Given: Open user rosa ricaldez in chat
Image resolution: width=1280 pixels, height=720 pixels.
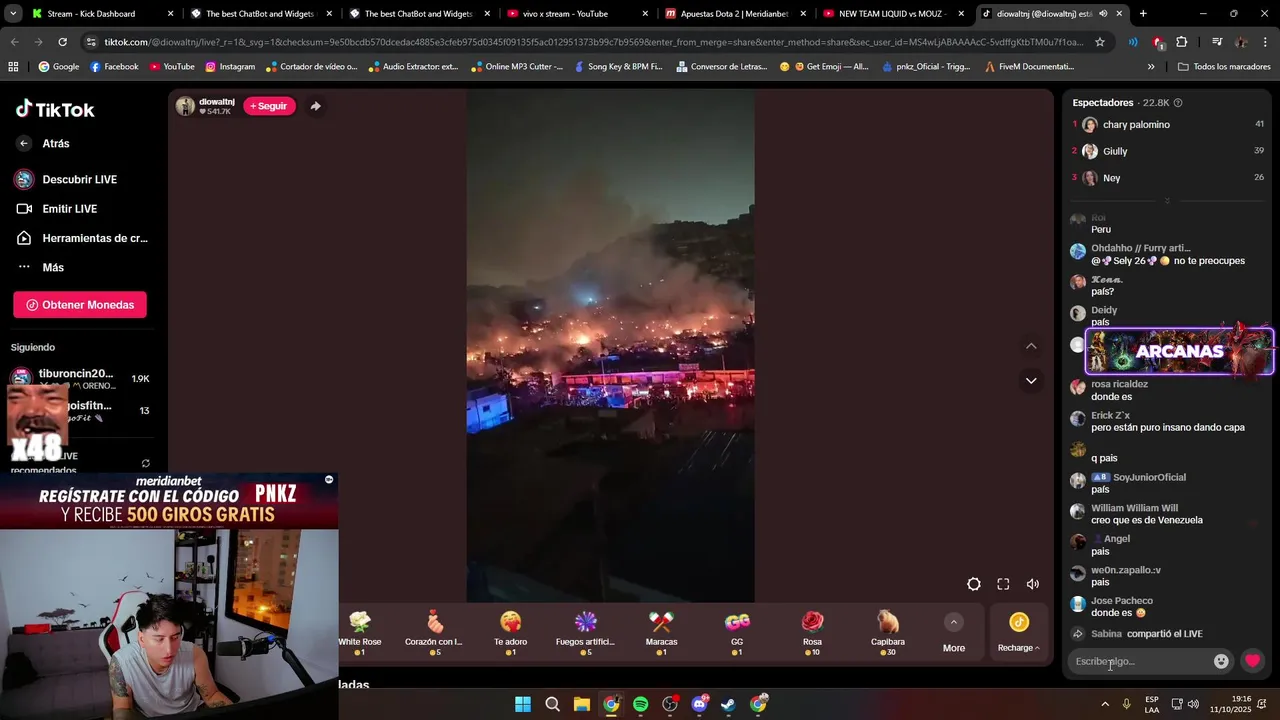Looking at the screenshot, I should tap(1119, 384).
